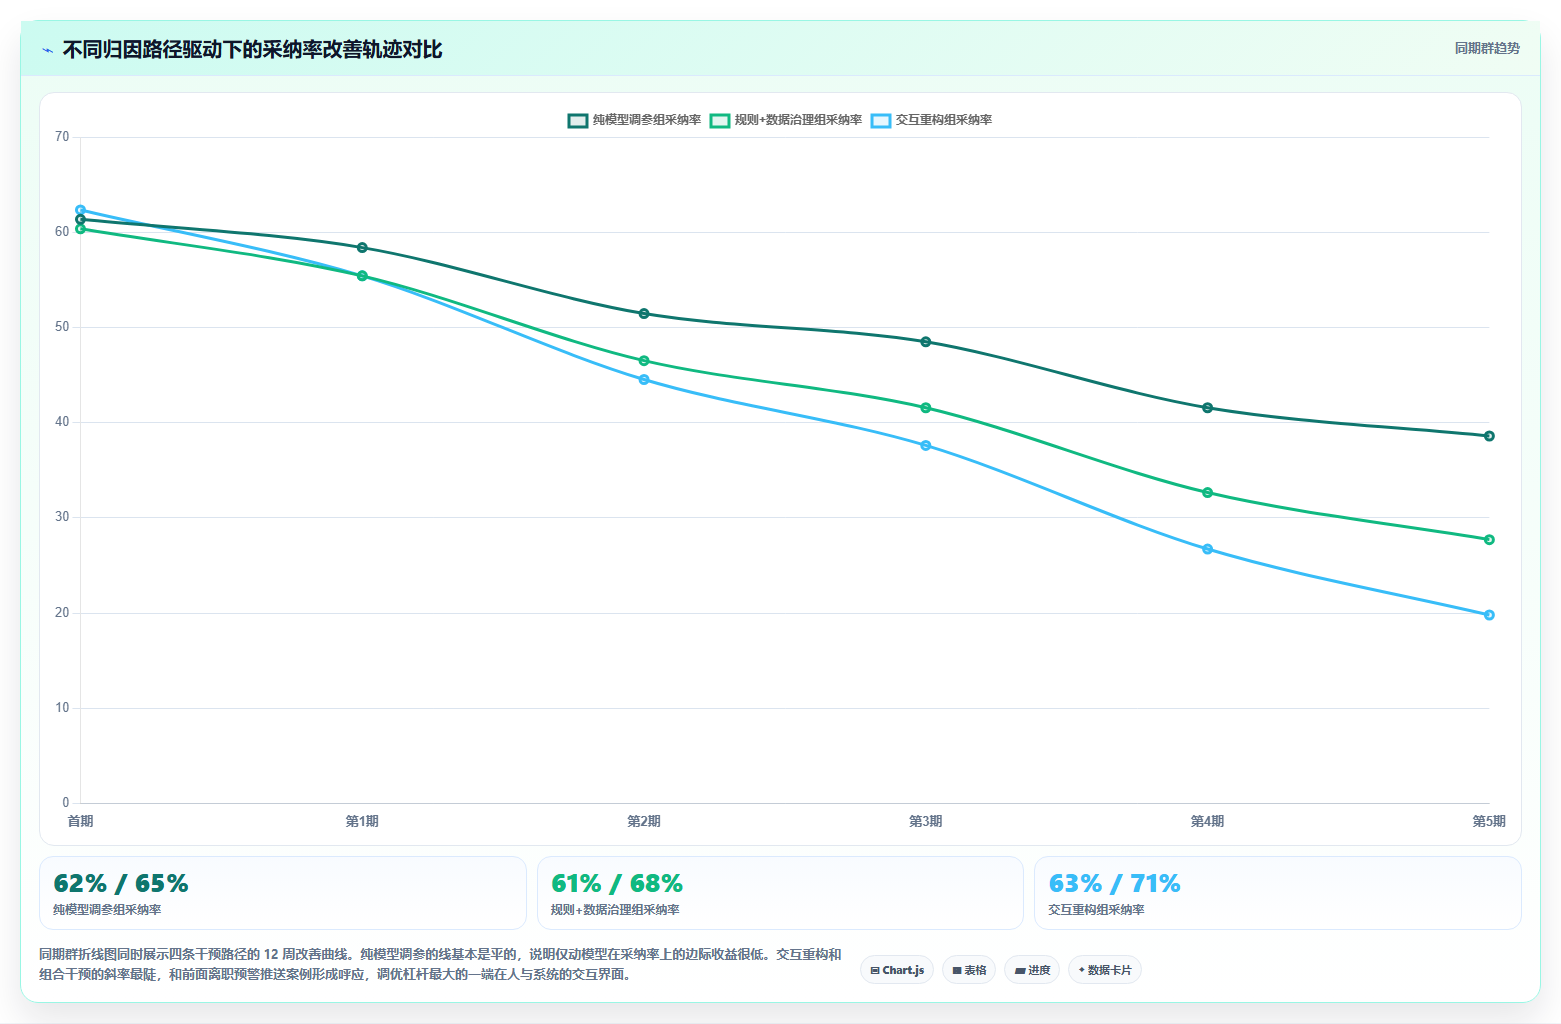Click the y-axis value 70
This screenshot has width=1561, height=1024.
[x=62, y=137]
